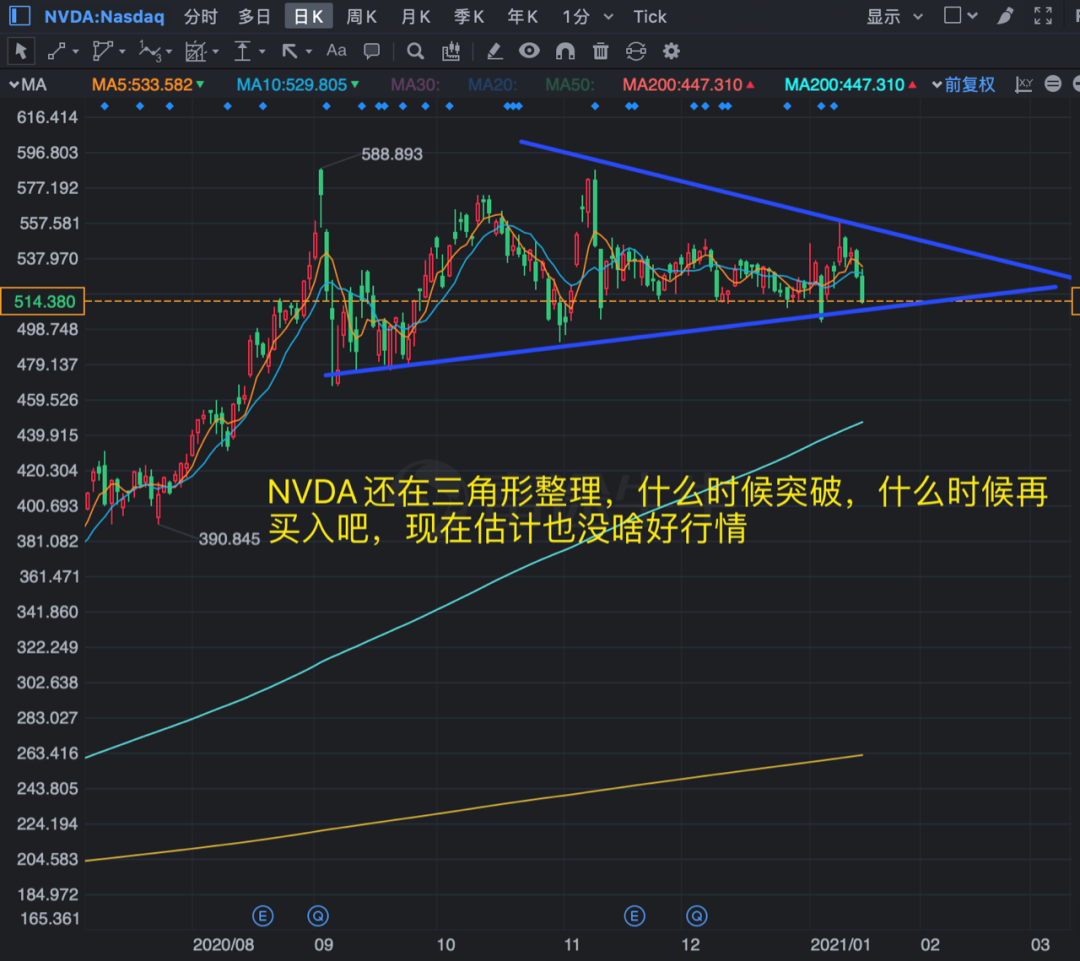Toggle the magnet snap mode

[565, 51]
